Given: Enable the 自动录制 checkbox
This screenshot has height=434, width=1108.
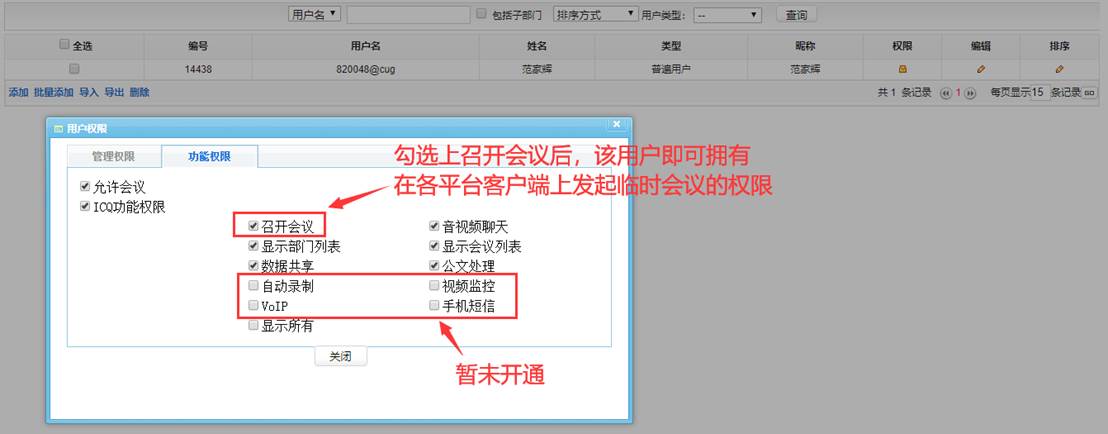Looking at the screenshot, I should point(254,286).
